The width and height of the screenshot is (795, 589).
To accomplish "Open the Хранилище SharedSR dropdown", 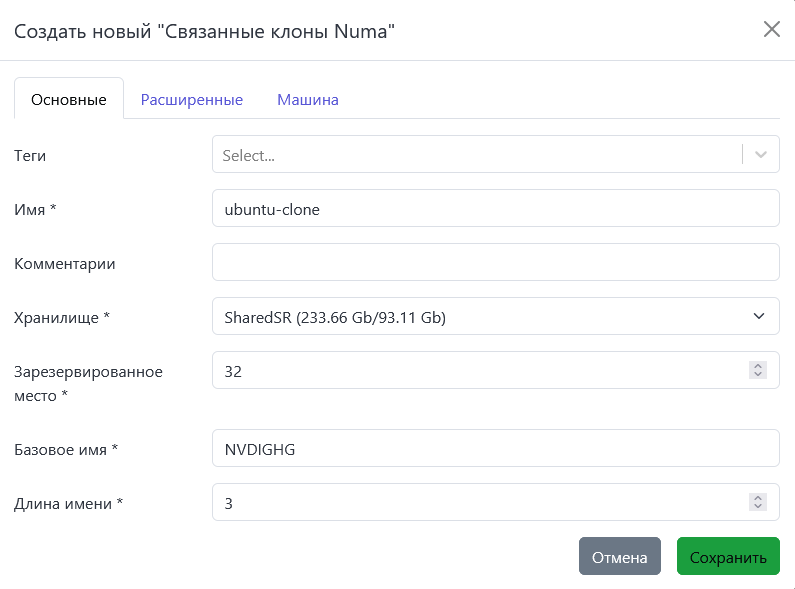I will [x=495, y=317].
